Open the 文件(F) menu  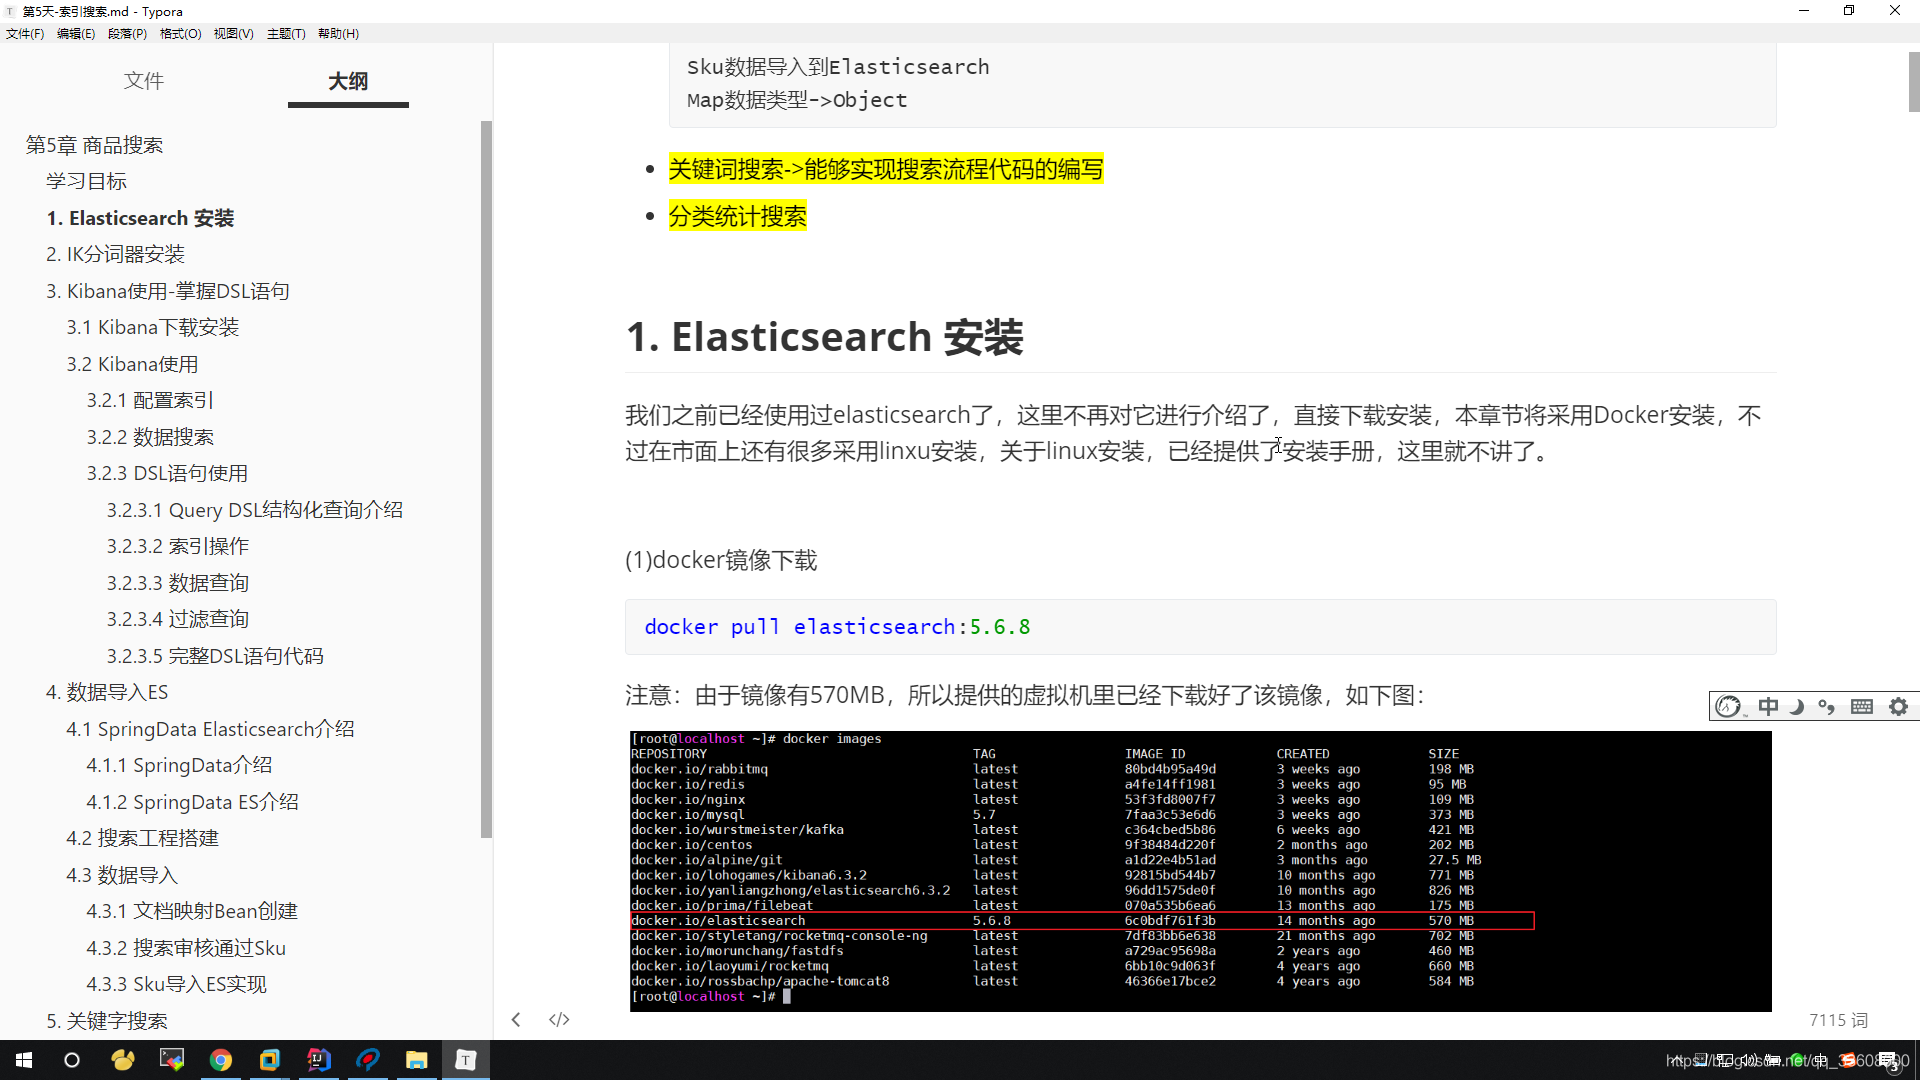(25, 33)
